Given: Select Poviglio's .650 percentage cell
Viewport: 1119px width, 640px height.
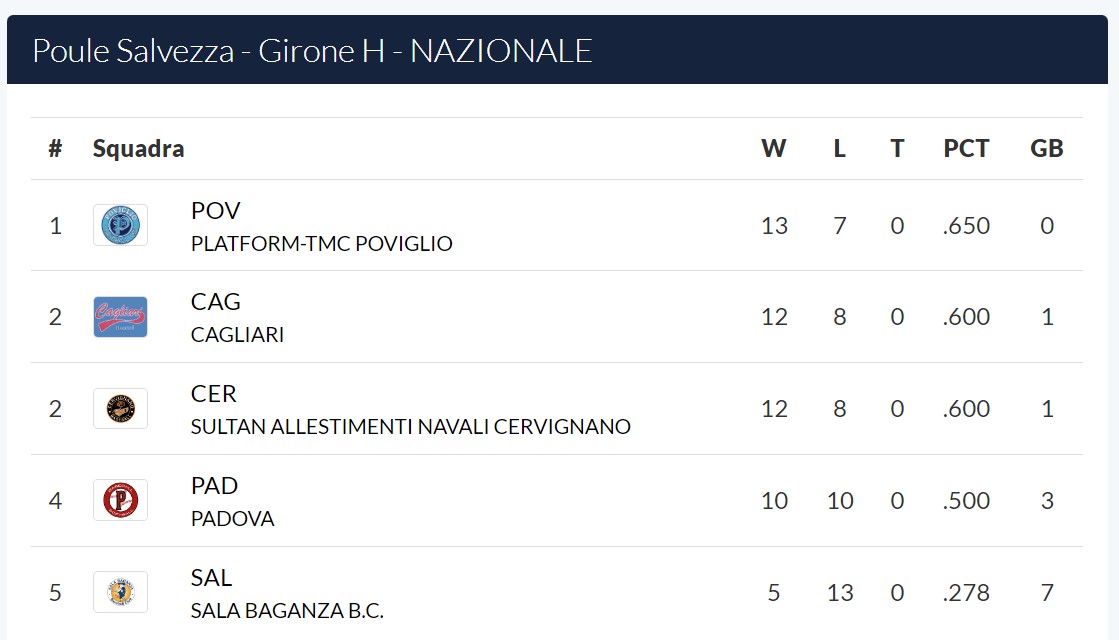Looking at the screenshot, I should pyautogui.click(x=966, y=225).
